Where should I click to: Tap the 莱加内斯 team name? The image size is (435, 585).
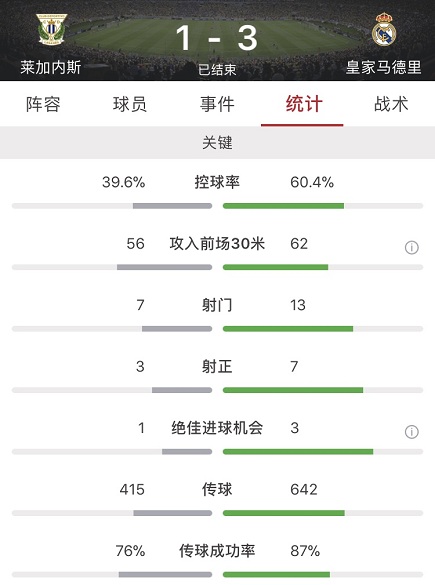pos(50,68)
